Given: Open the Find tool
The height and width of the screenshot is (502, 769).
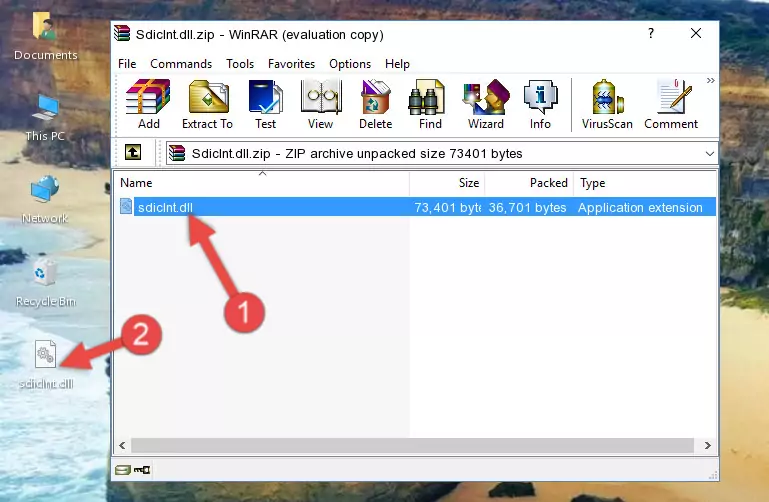Looking at the screenshot, I should pos(430,104).
